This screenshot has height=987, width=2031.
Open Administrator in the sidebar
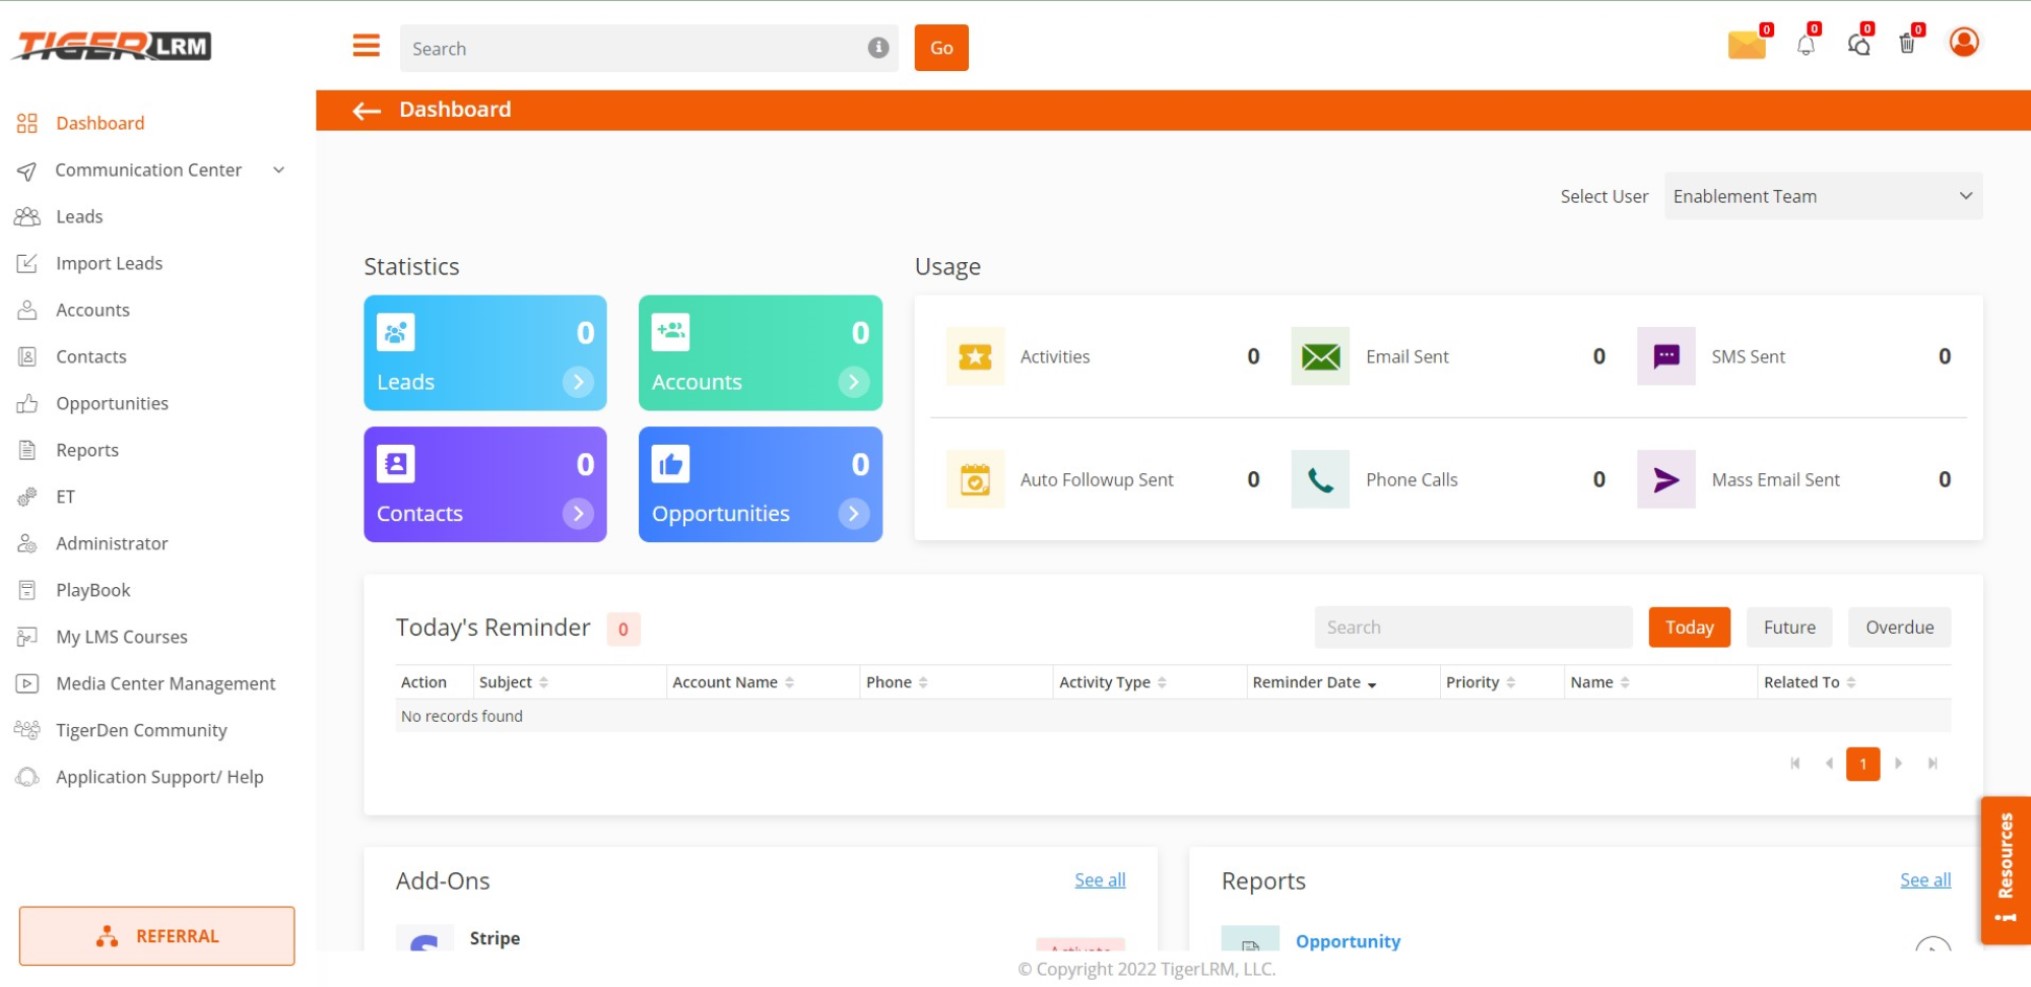coord(112,543)
